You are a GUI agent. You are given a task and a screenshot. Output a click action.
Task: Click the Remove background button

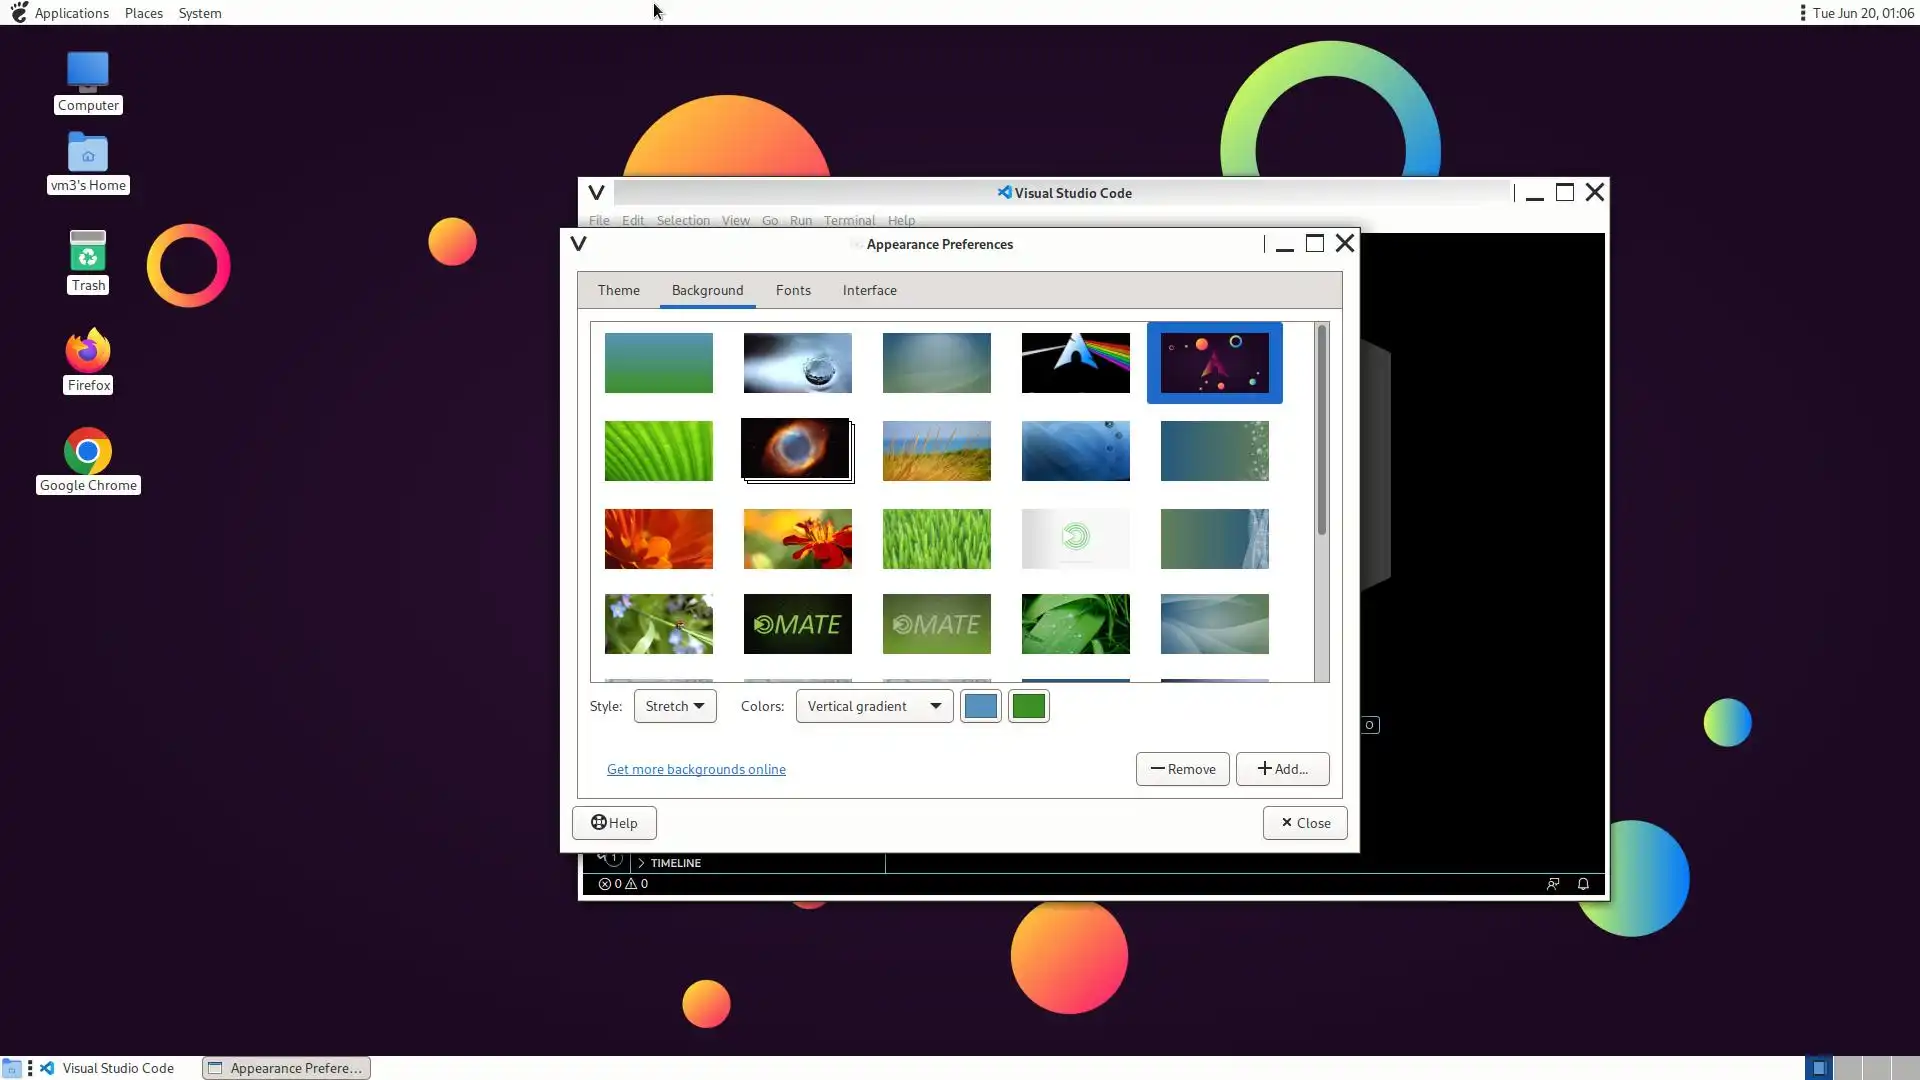pyautogui.click(x=1182, y=769)
